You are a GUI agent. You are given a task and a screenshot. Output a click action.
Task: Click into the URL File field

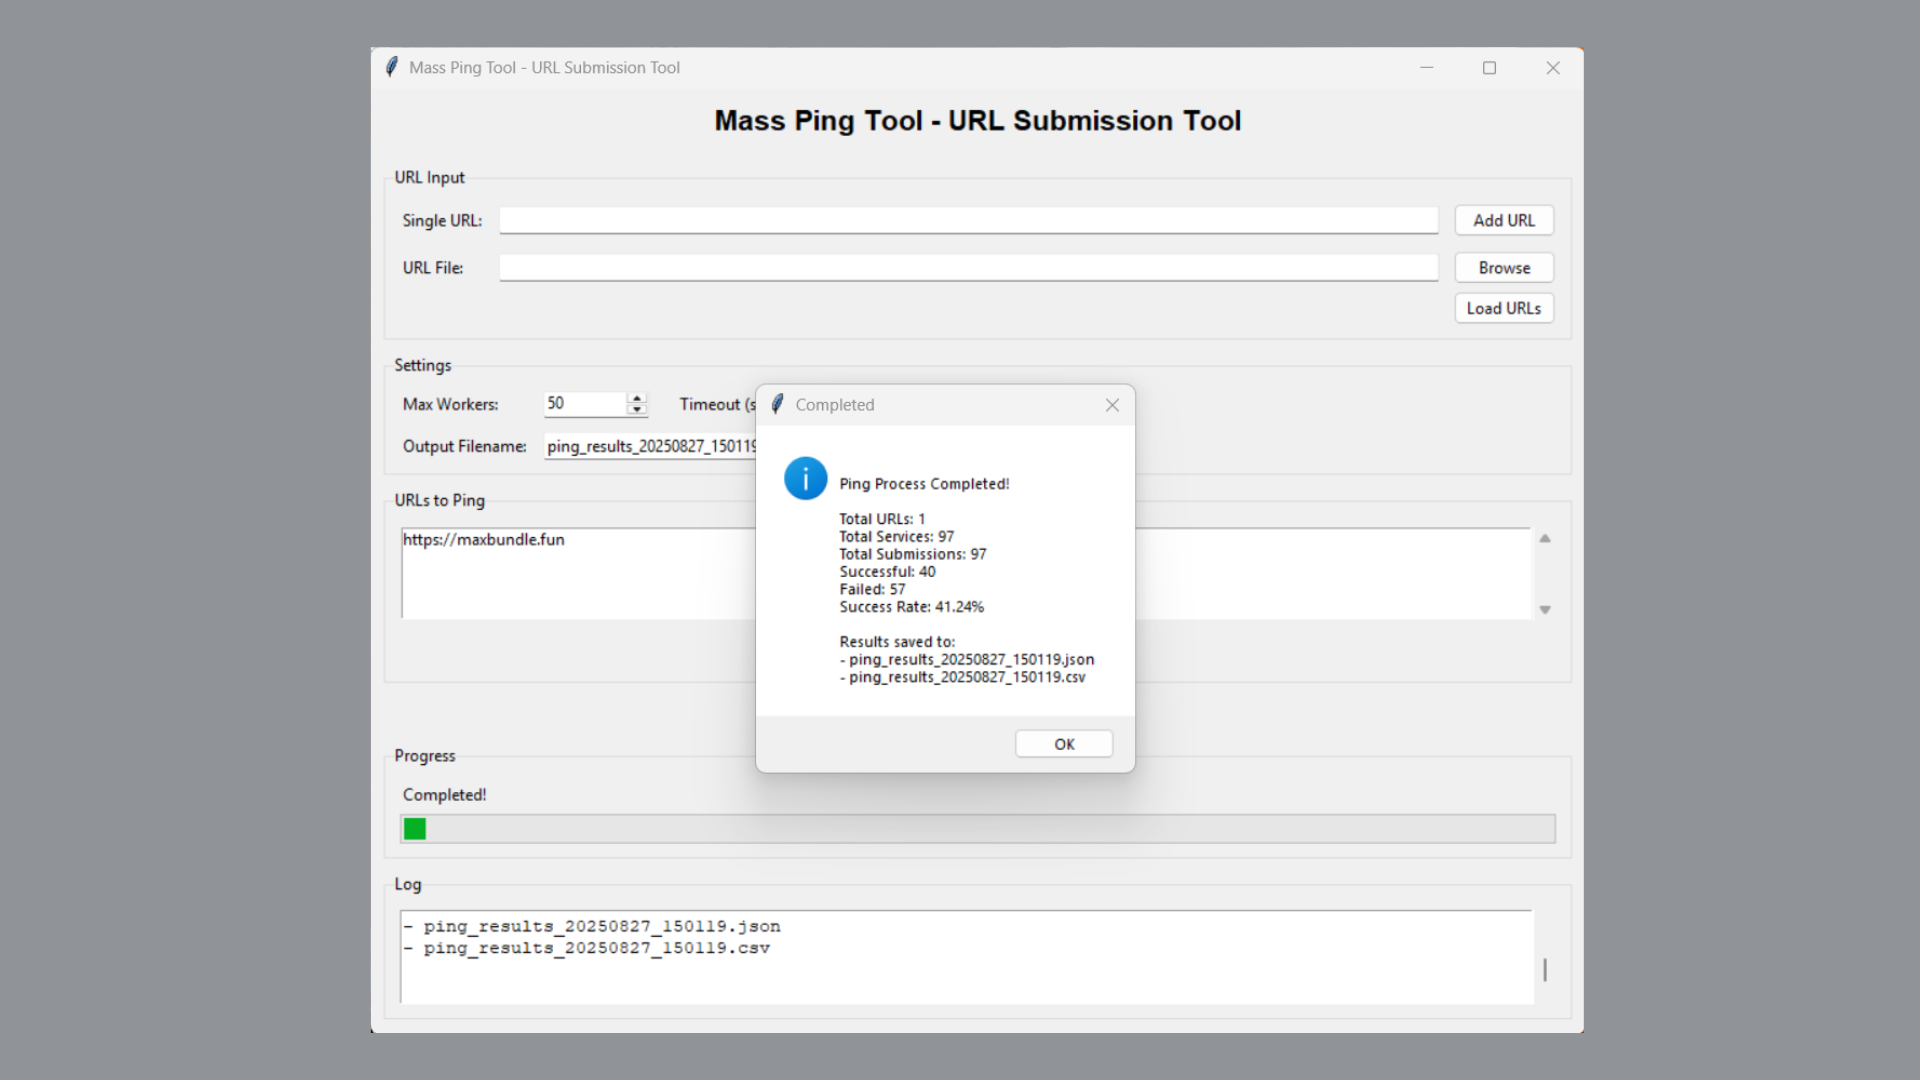[x=968, y=268]
